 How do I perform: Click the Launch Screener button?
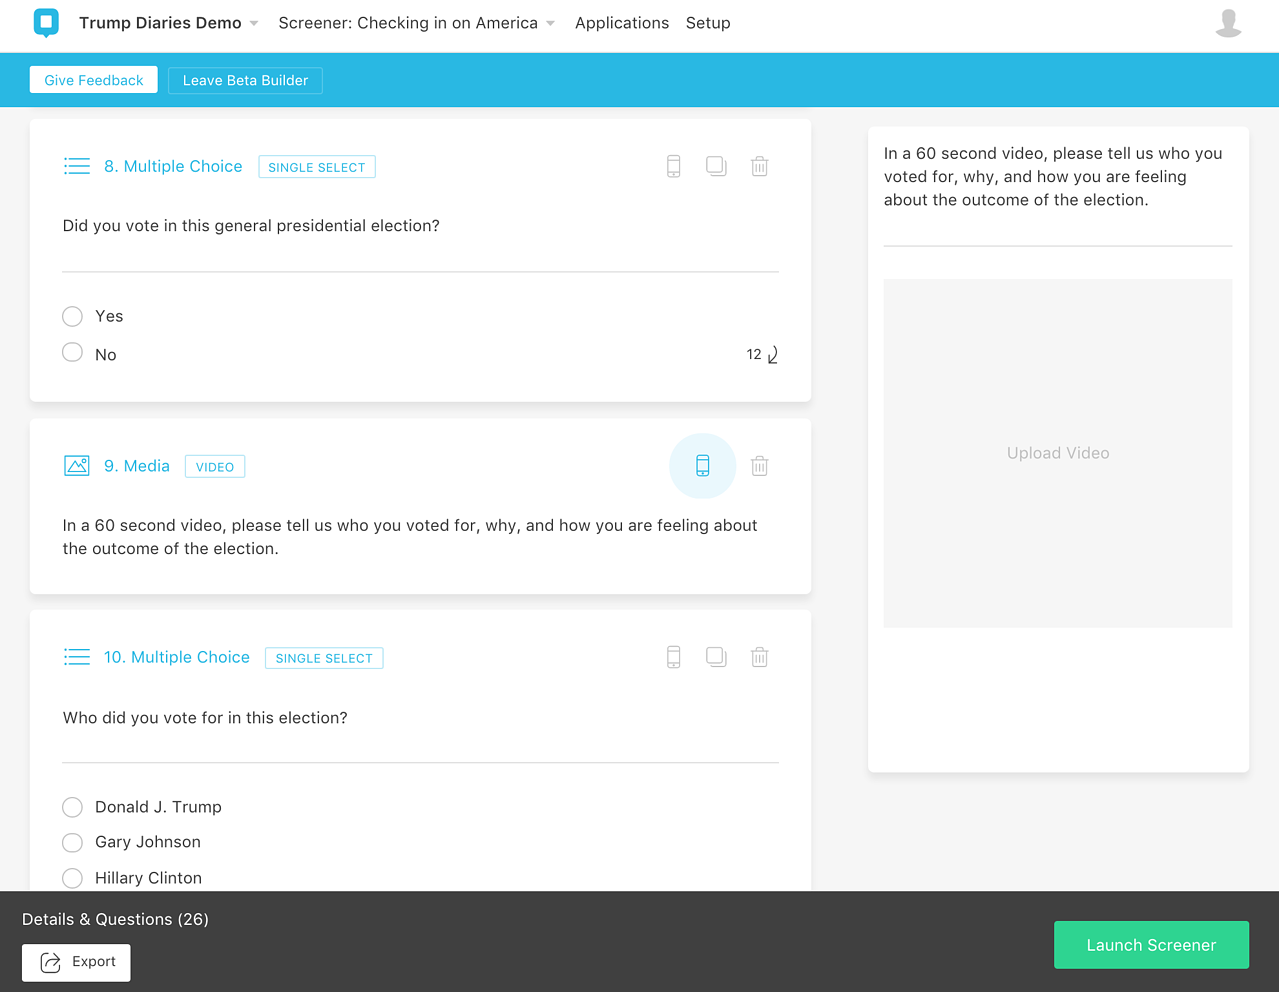(x=1151, y=945)
